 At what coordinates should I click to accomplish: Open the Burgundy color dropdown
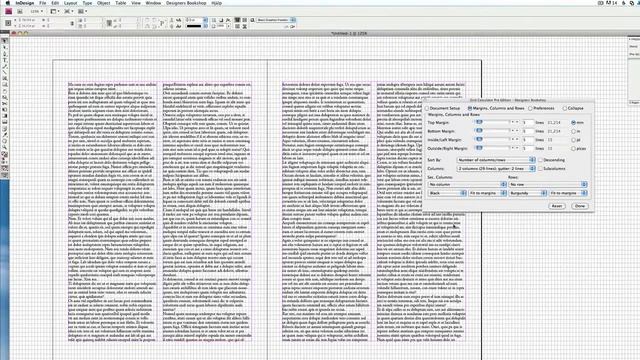pyautogui.click(x=528, y=193)
